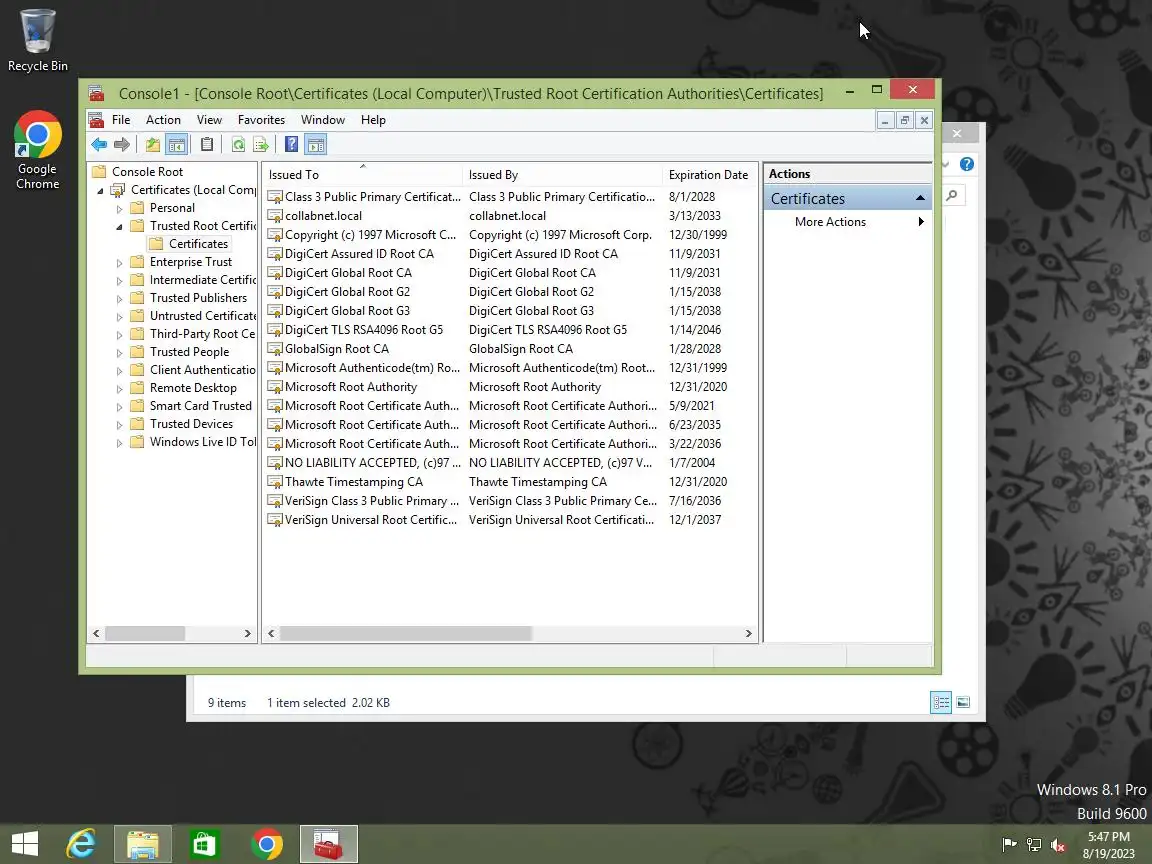The image size is (1152, 864).
Task: Click the Copy clipboard toolbar icon
Action: pyautogui.click(x=207, y=145)
